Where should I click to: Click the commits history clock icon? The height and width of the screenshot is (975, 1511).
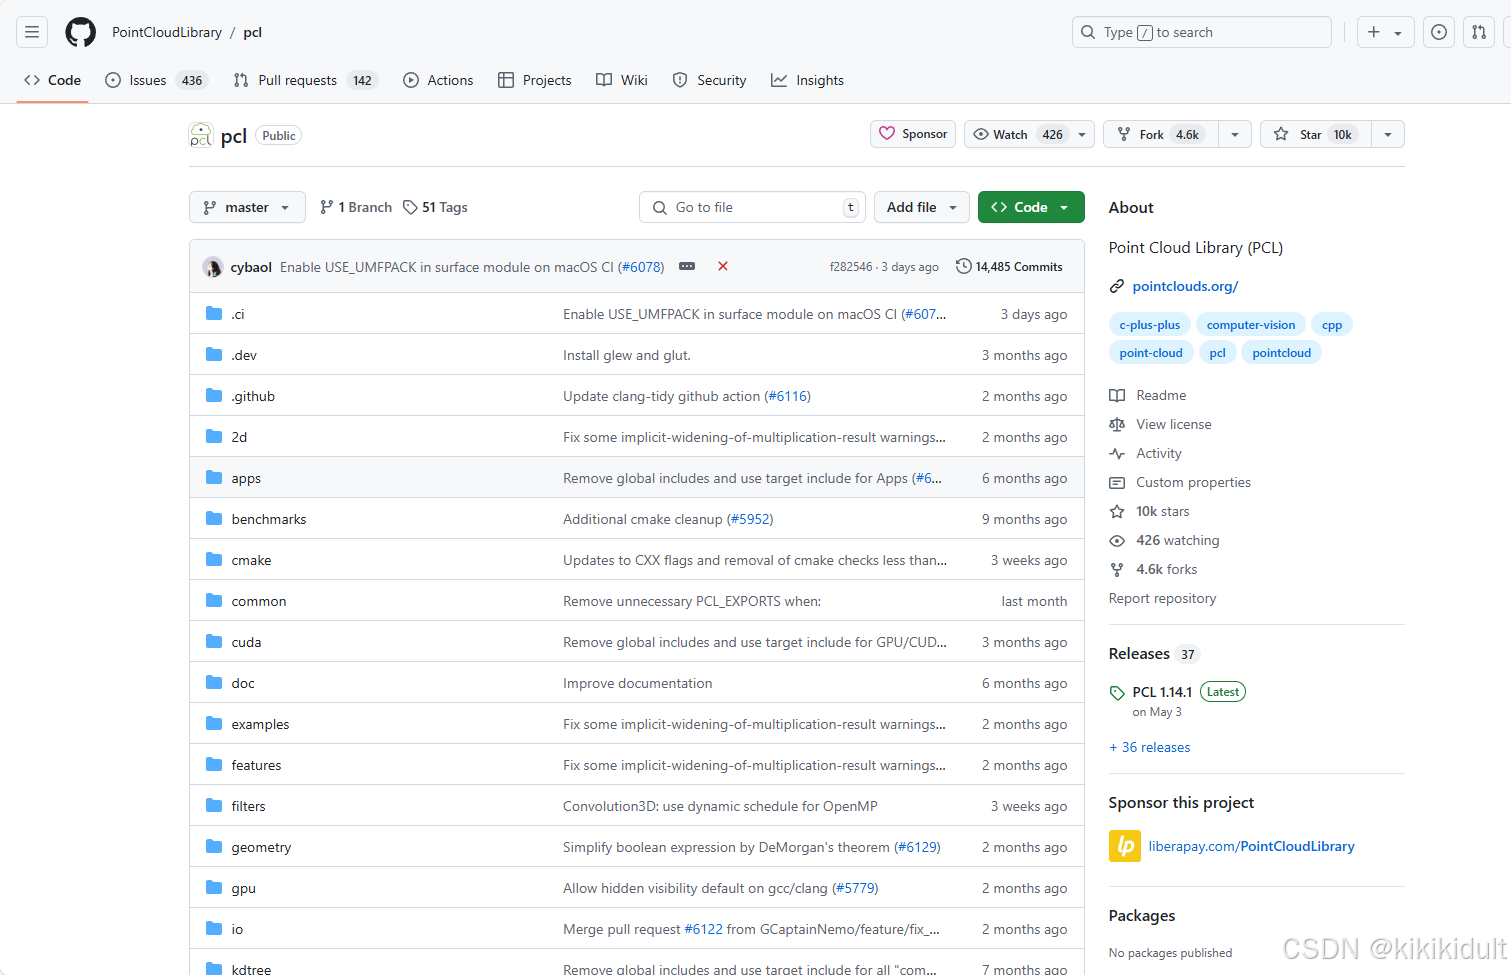coord(963,266)
